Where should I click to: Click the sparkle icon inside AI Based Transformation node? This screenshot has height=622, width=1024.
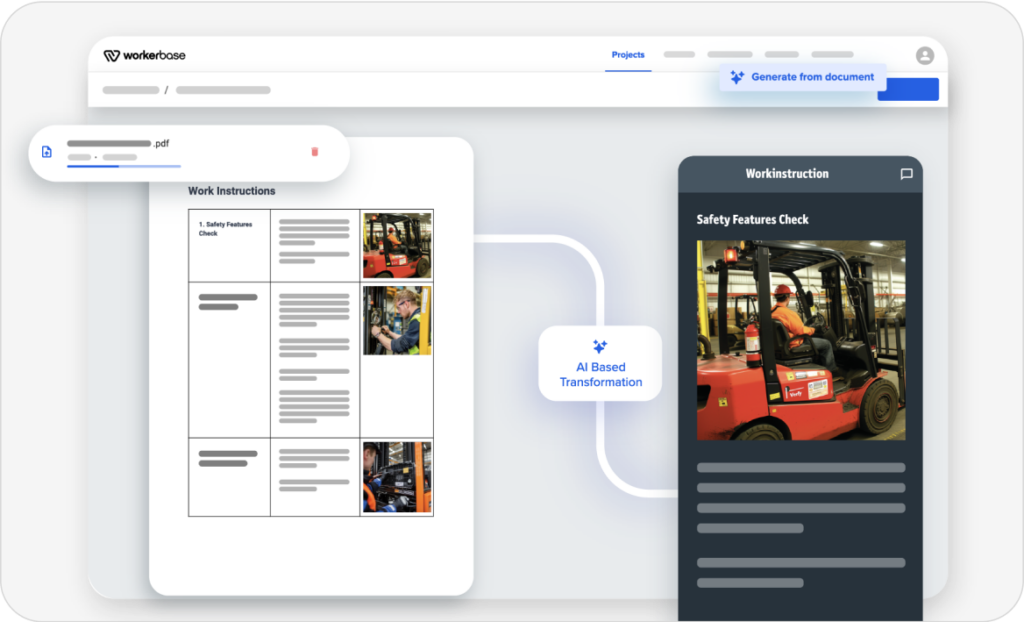598,346
